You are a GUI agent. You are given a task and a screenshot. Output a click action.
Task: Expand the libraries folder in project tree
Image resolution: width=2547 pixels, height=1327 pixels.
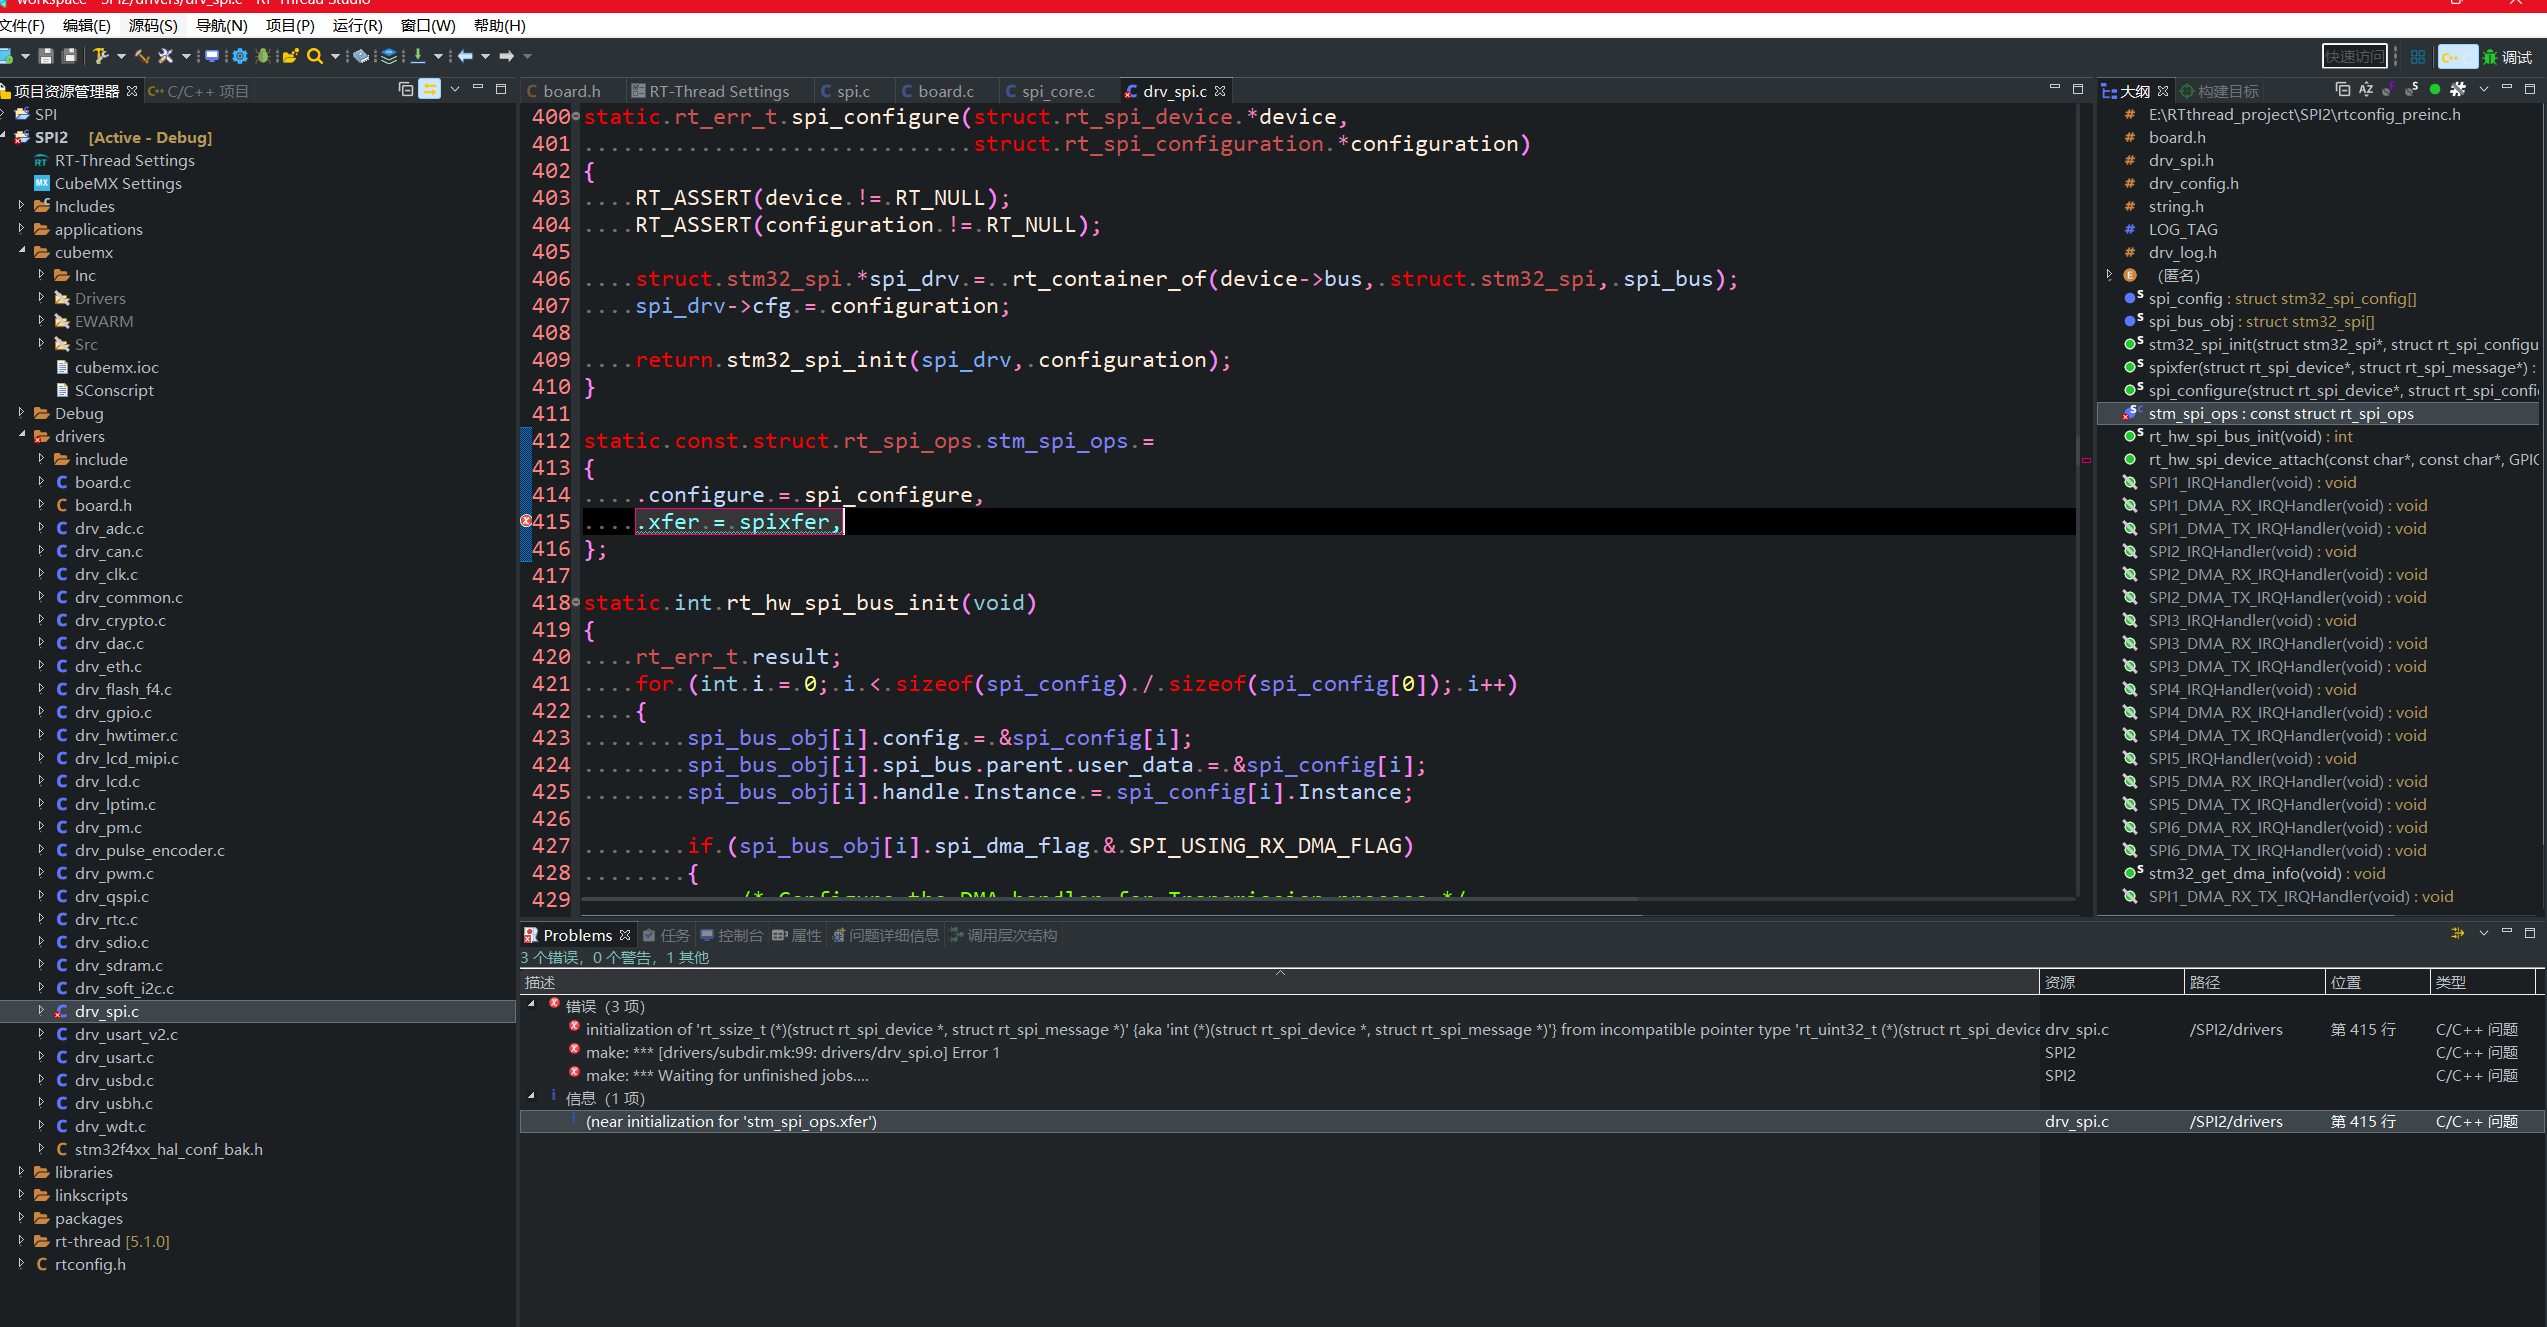click(21, 1172)
